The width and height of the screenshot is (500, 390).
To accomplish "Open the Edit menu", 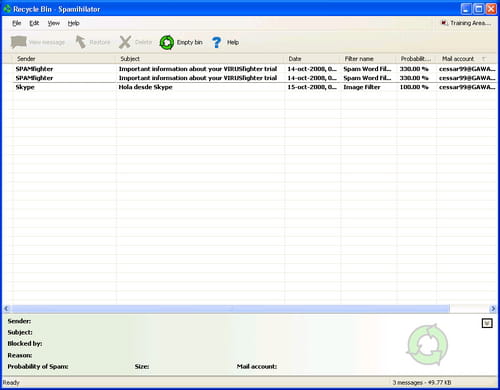I will pos(34,23).
